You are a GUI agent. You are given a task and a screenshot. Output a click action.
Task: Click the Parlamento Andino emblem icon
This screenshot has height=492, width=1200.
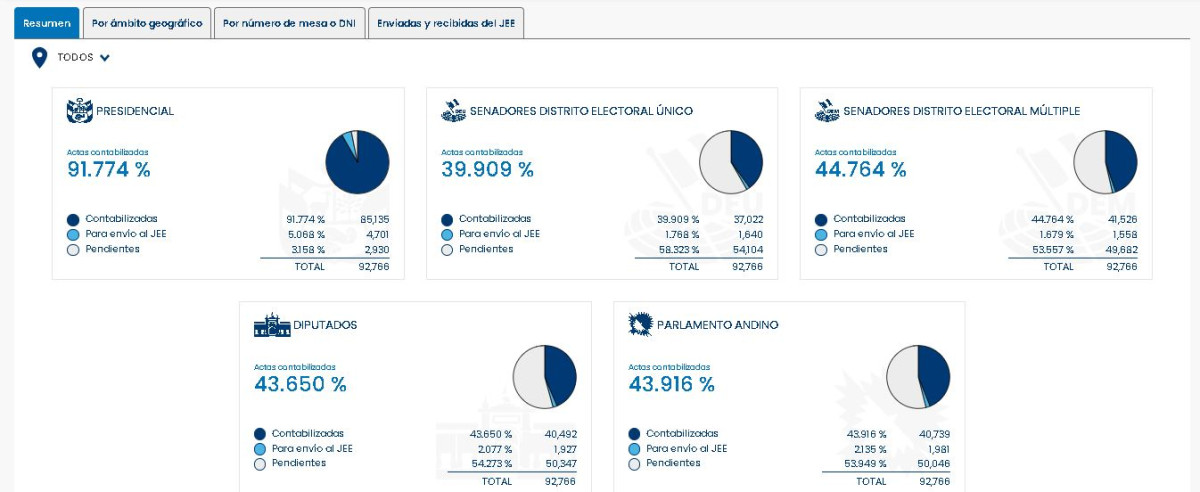[640, 325]
